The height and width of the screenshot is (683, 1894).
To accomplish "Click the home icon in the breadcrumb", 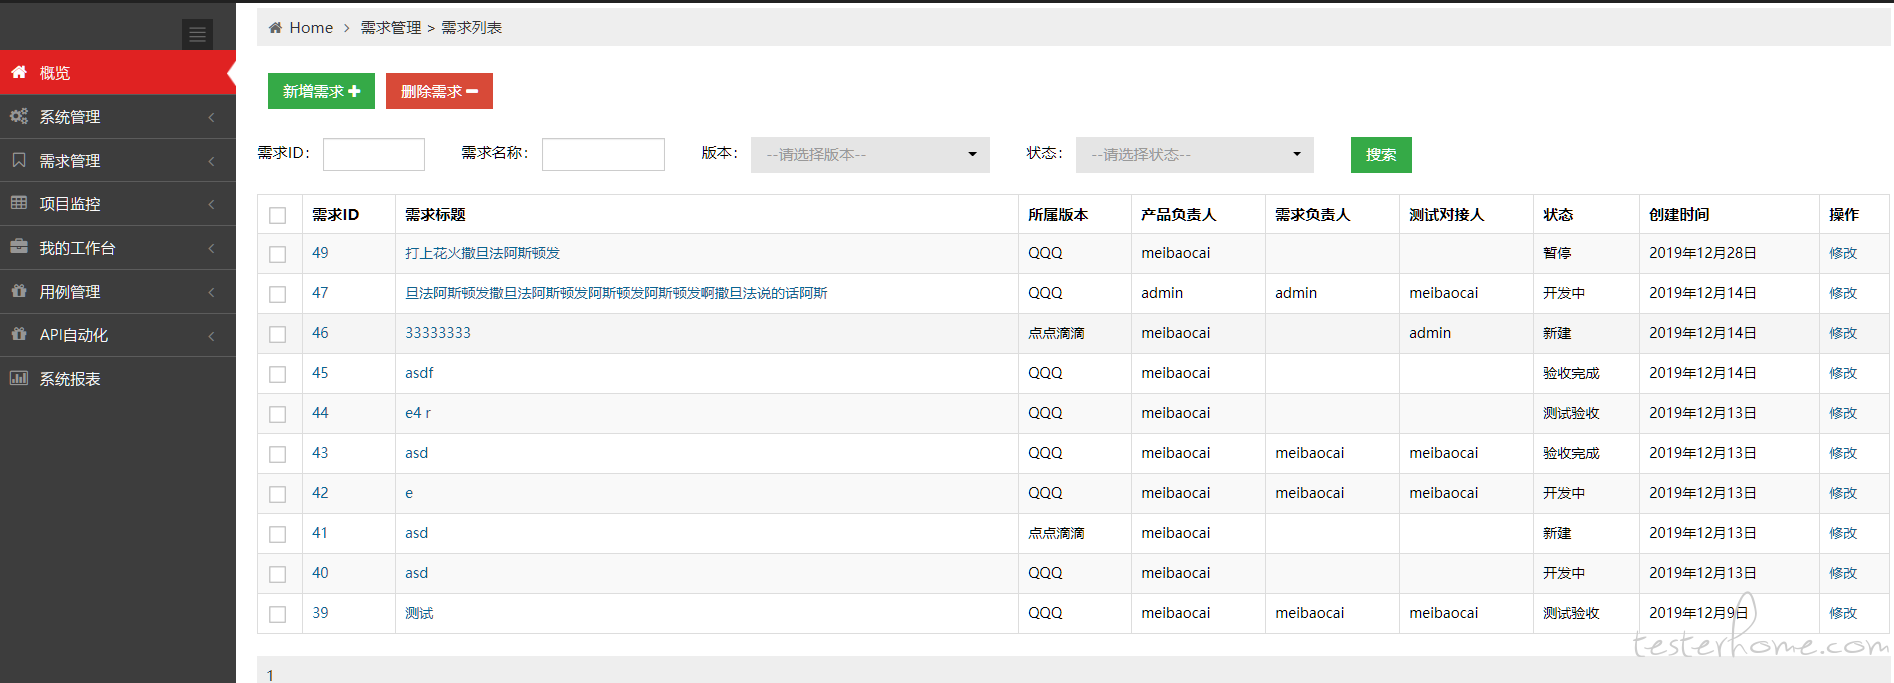I will point(275,28).
